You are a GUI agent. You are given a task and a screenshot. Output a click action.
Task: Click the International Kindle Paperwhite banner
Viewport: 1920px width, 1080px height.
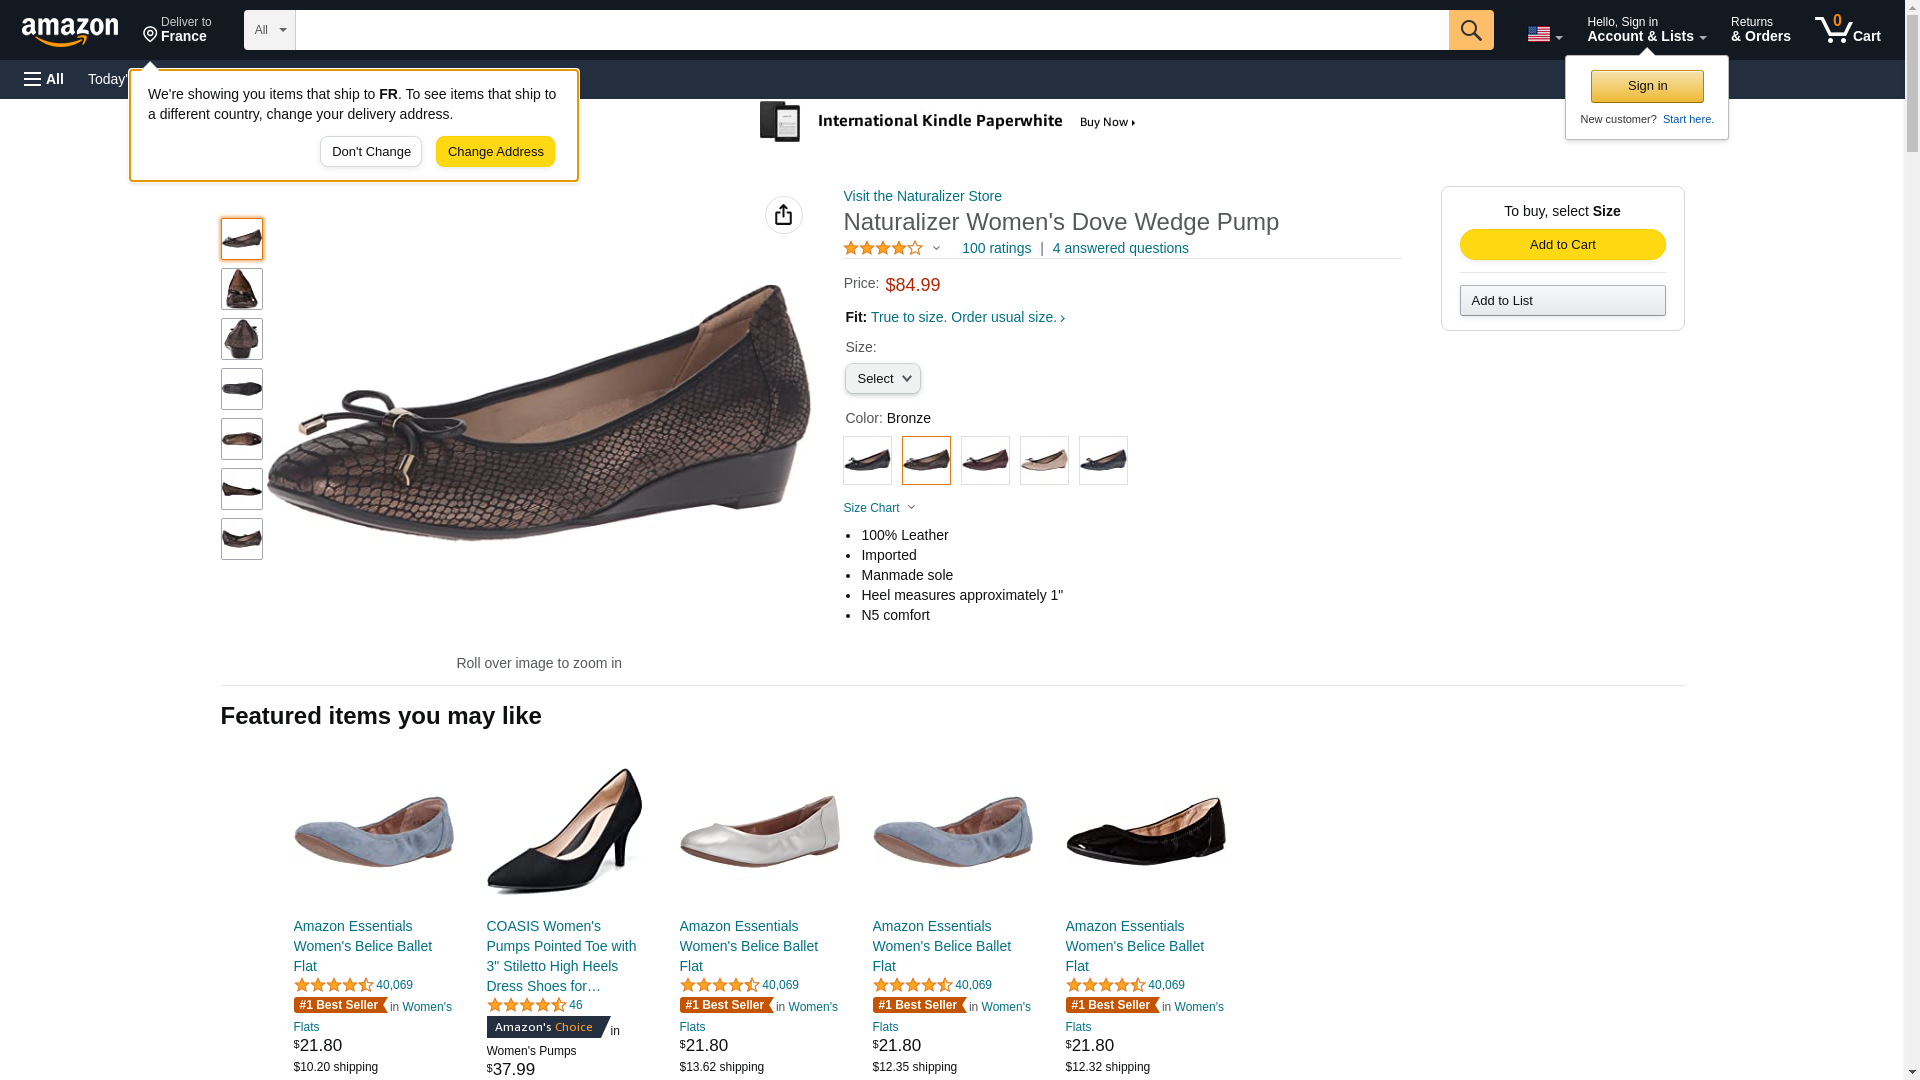click(x=947, y=122)
